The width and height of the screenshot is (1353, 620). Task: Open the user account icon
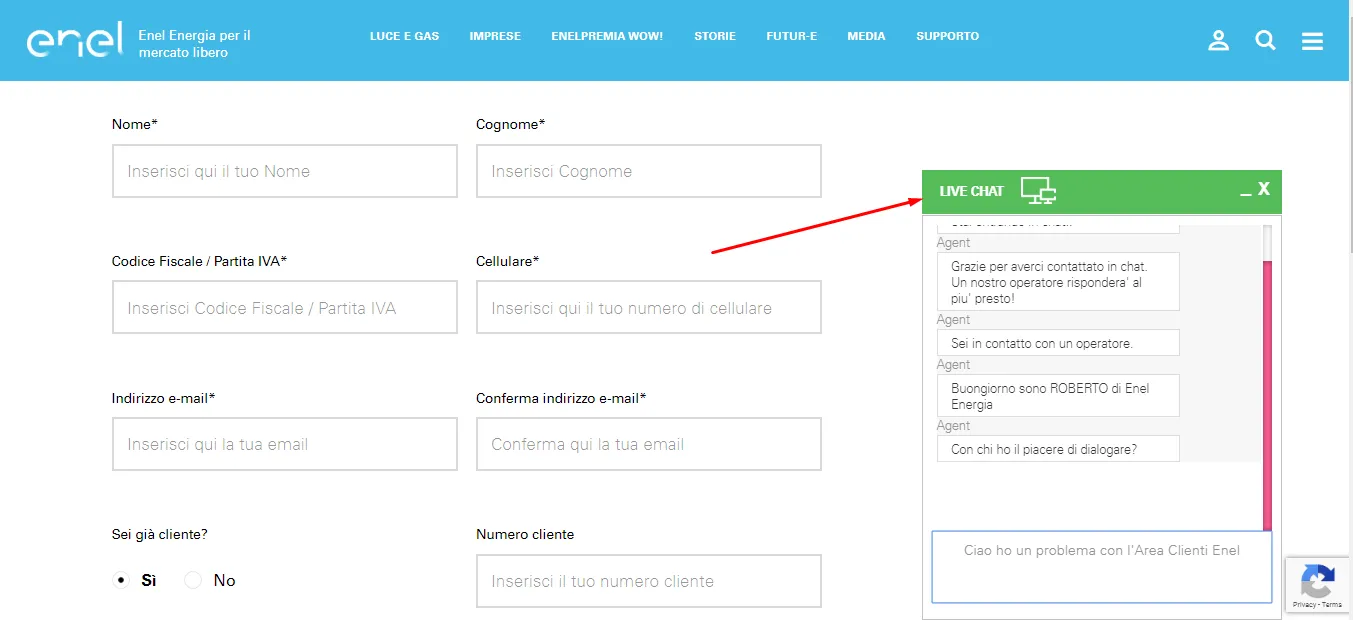tap(1218, 41)
